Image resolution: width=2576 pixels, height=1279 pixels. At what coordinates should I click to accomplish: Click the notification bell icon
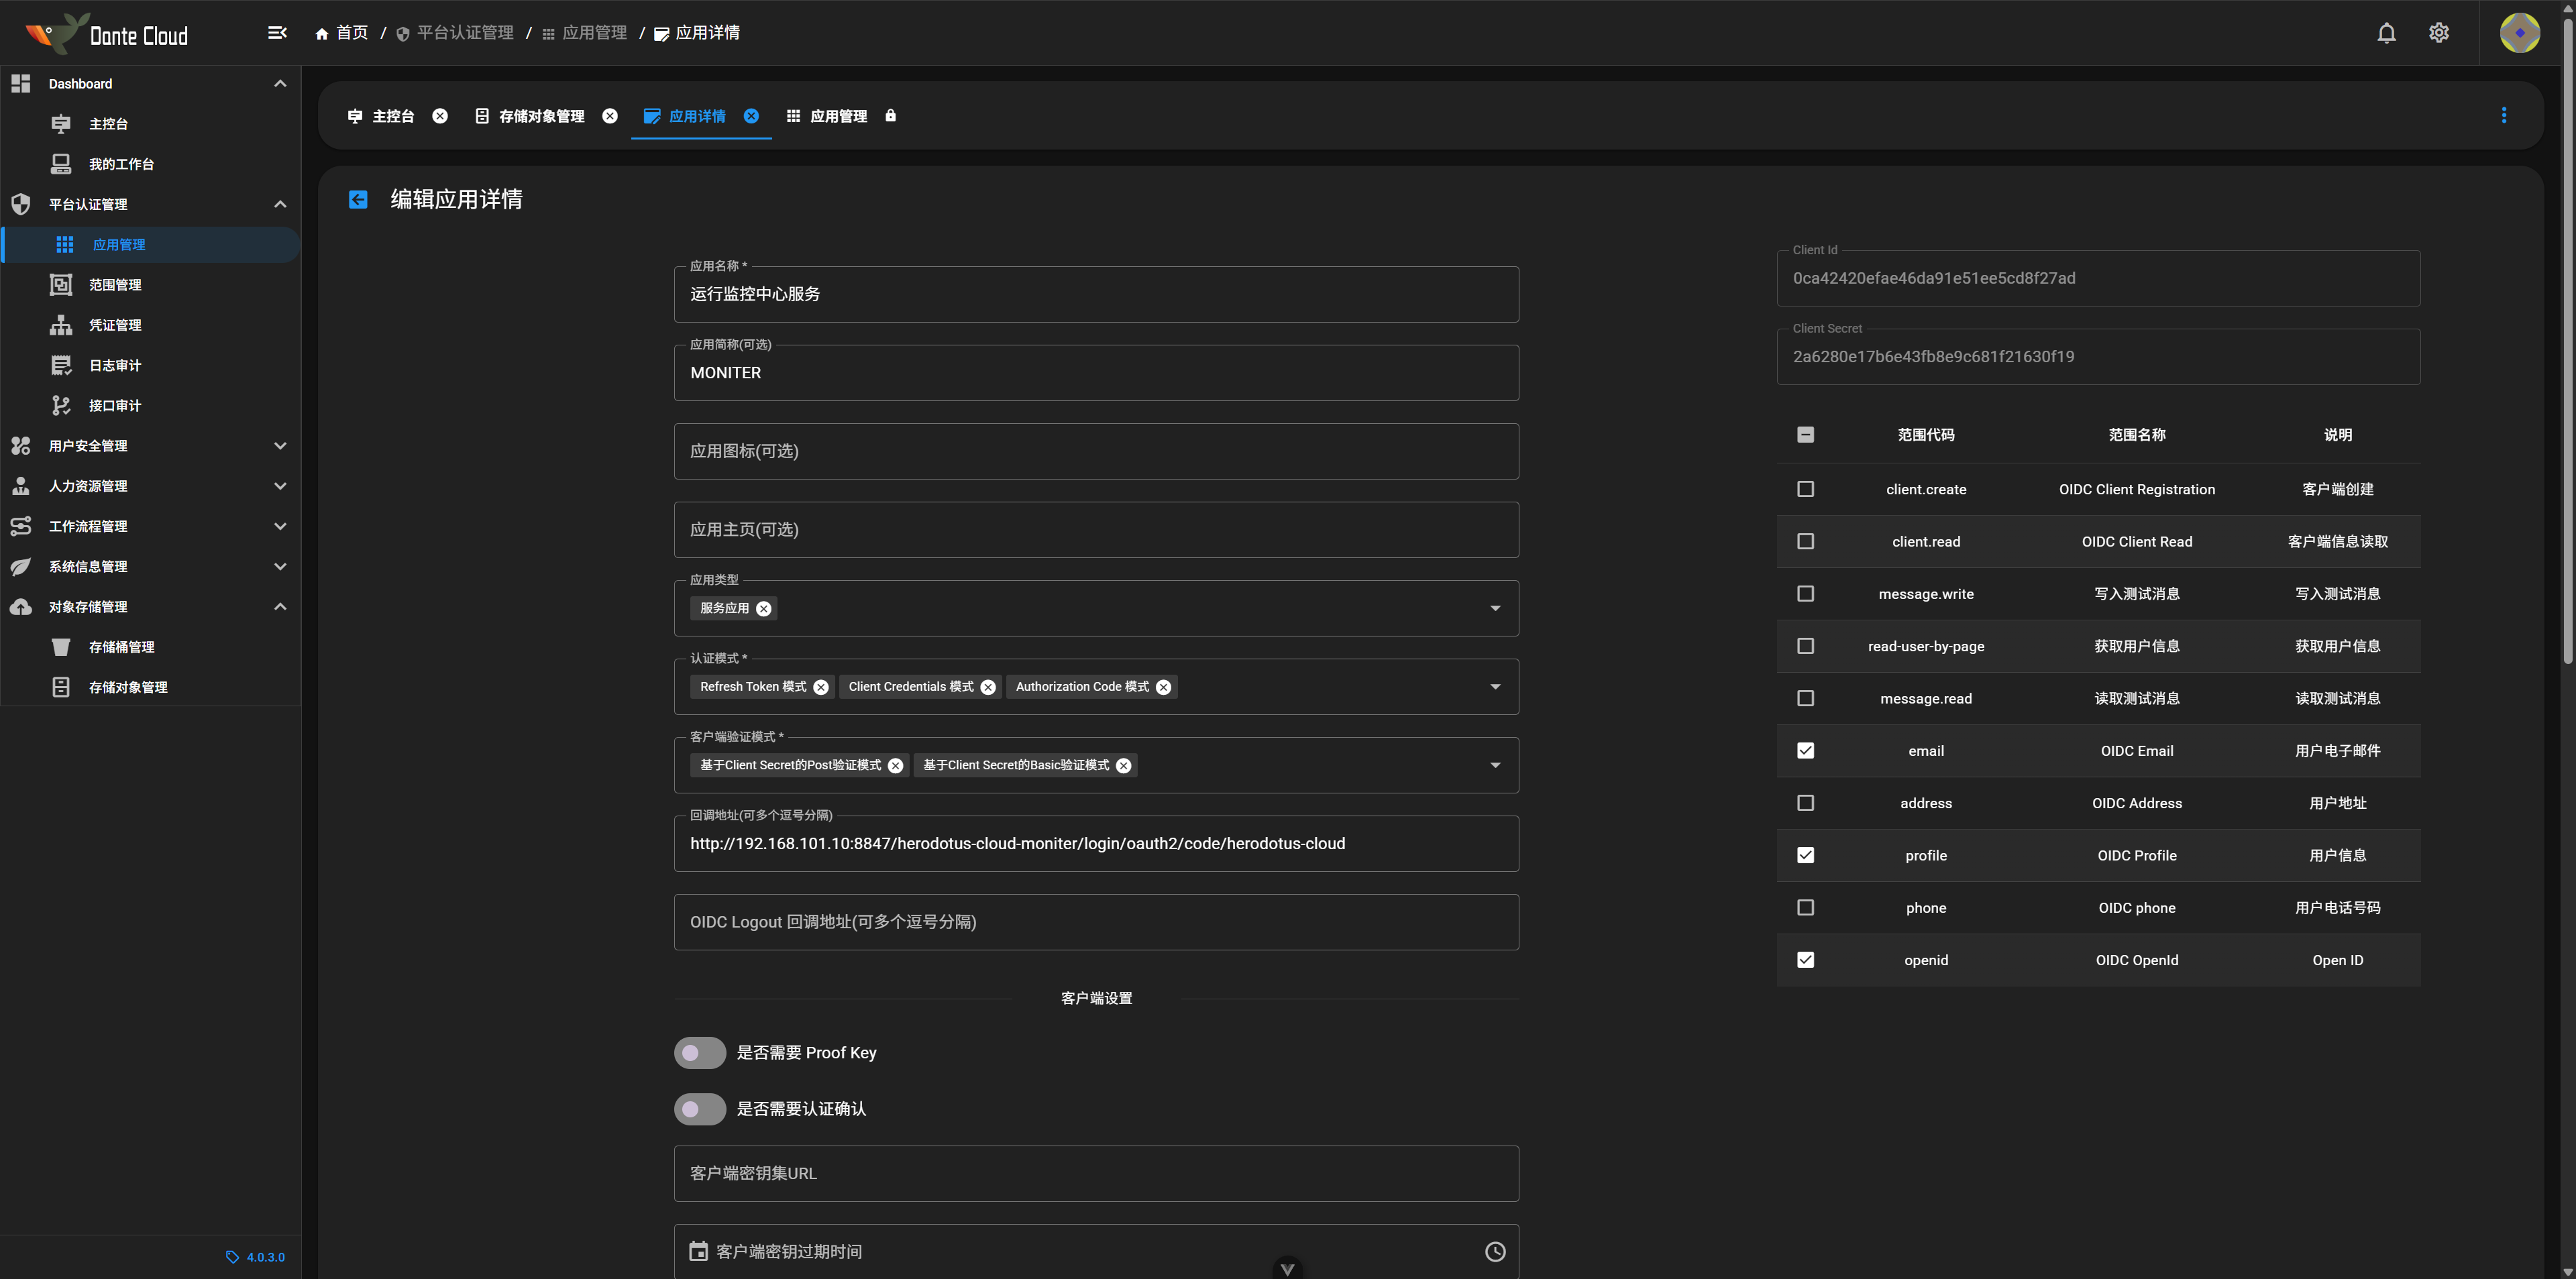coord(2386,33)
